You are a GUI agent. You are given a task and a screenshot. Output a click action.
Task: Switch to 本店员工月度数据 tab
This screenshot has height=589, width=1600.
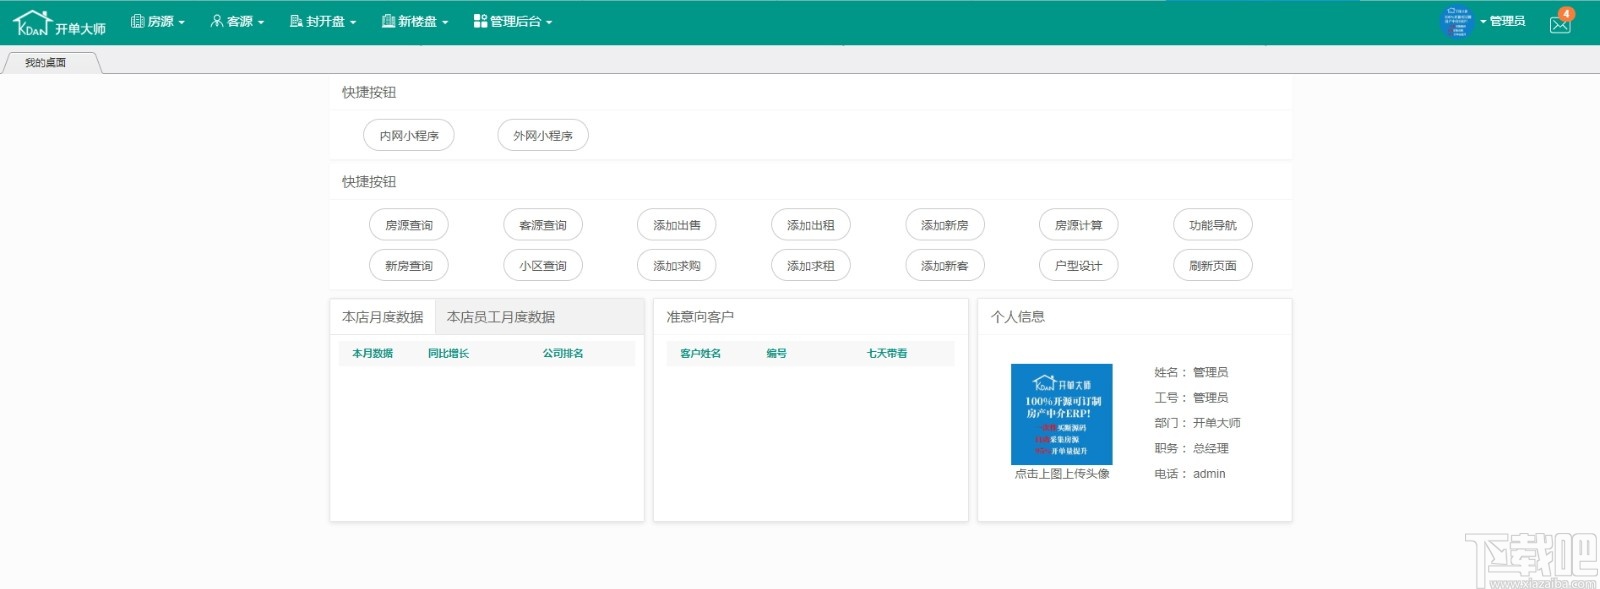[x=501, y=317]
